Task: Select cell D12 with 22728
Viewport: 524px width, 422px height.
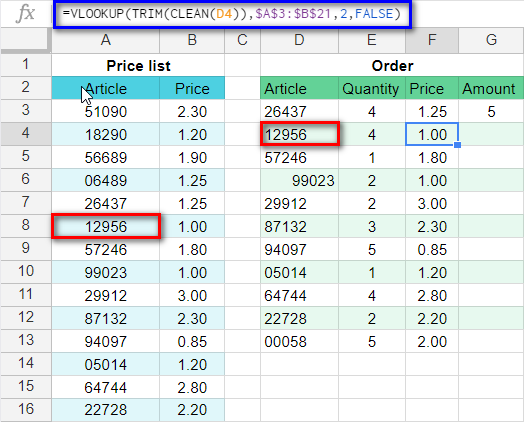Action: 299,318
